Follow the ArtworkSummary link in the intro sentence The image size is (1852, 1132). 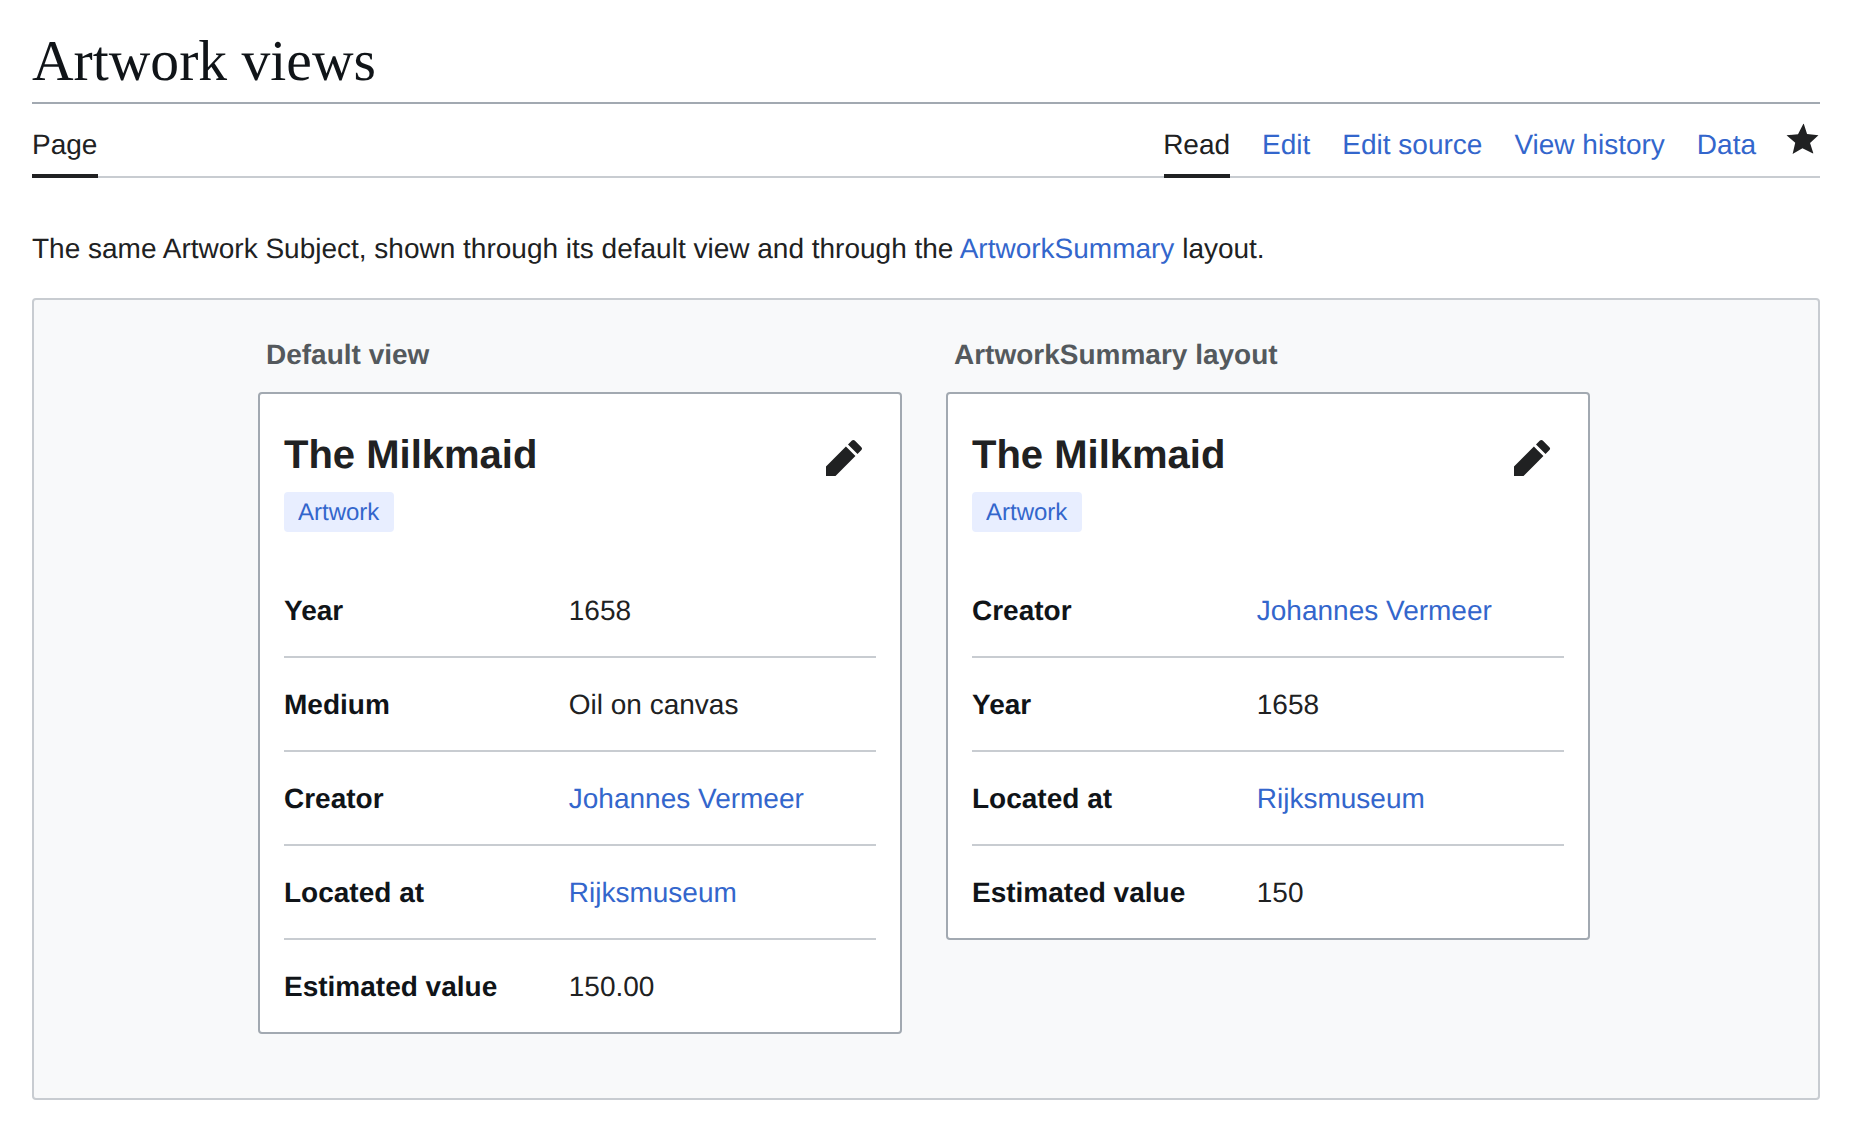[1066, 249]
